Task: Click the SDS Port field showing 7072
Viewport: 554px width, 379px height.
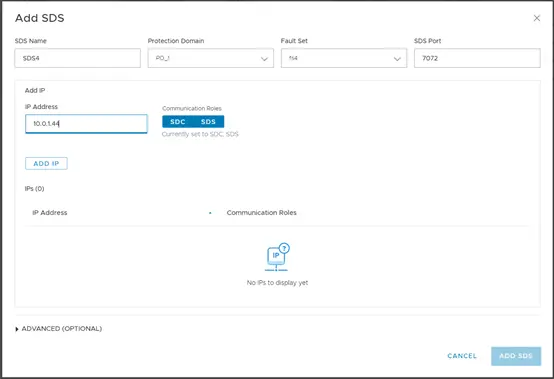Action: coord(477,58)
